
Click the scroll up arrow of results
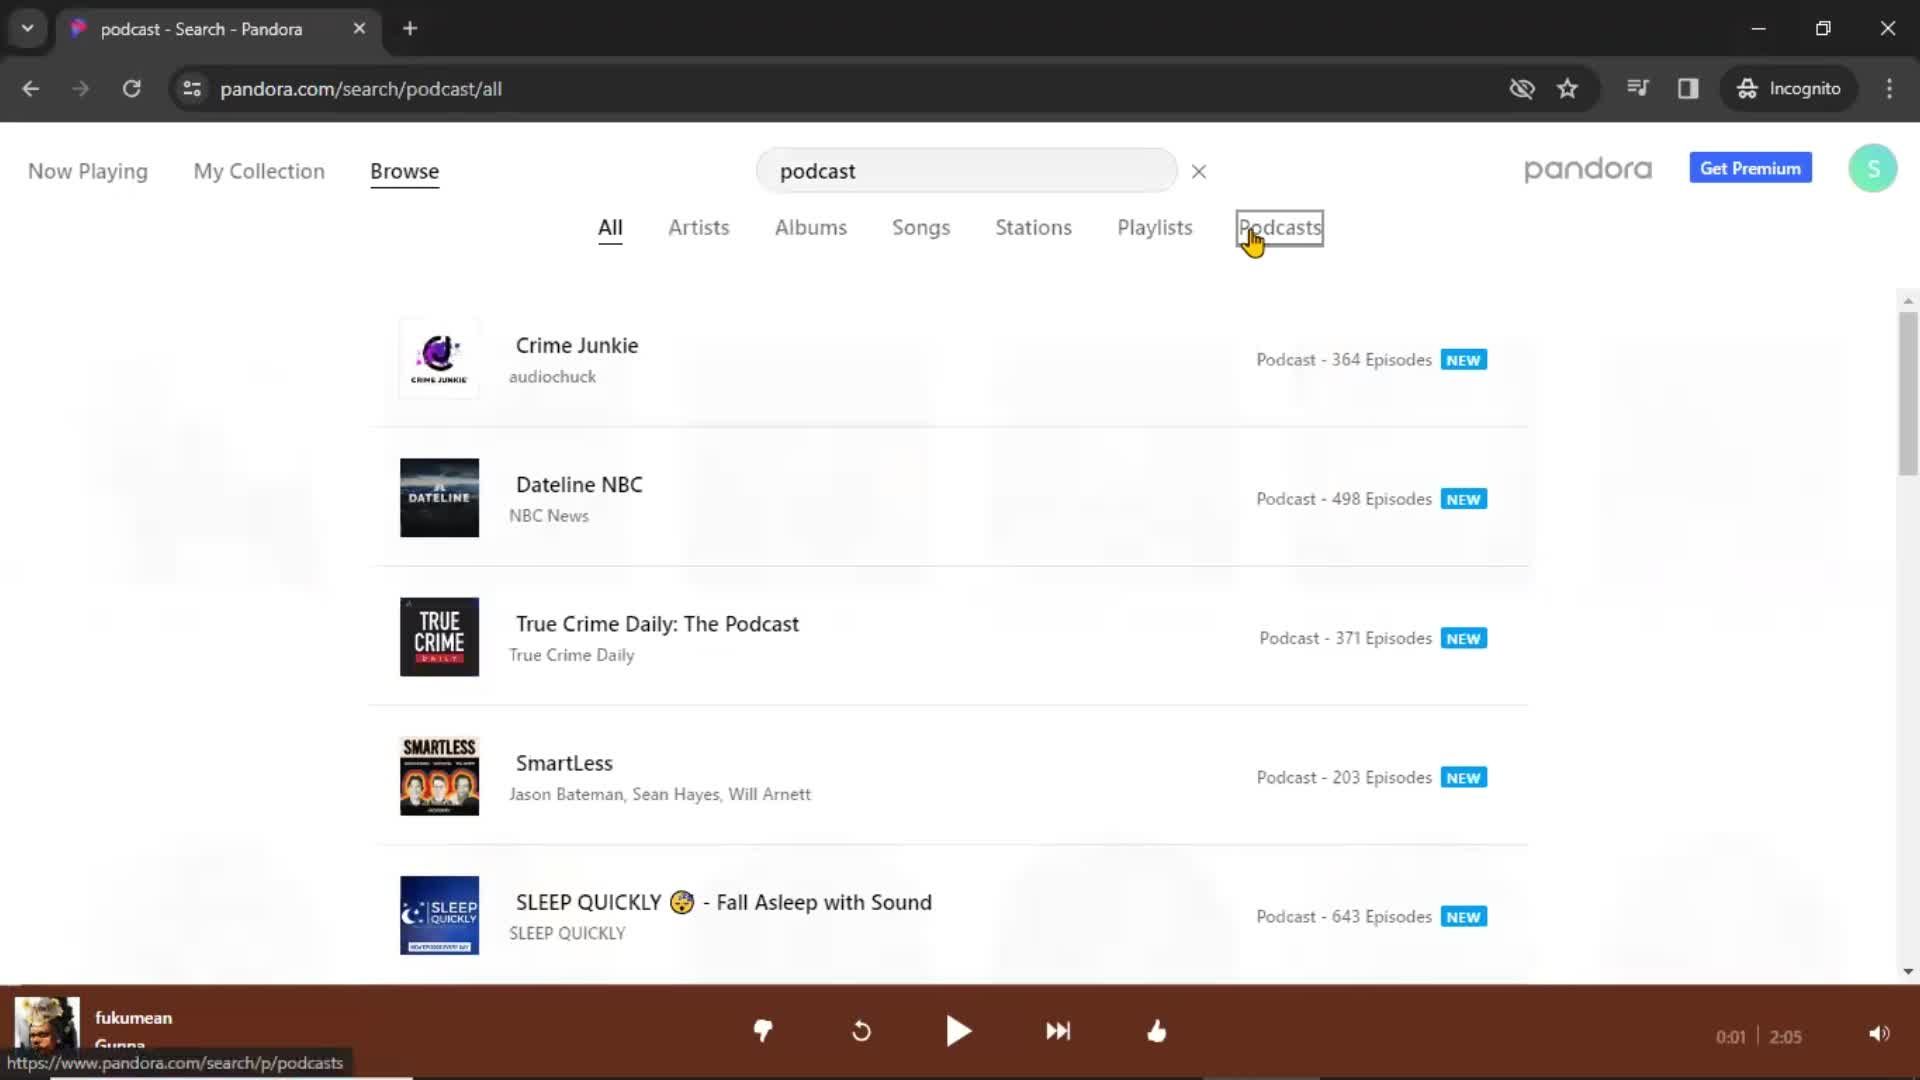(x=1908, y=300)
